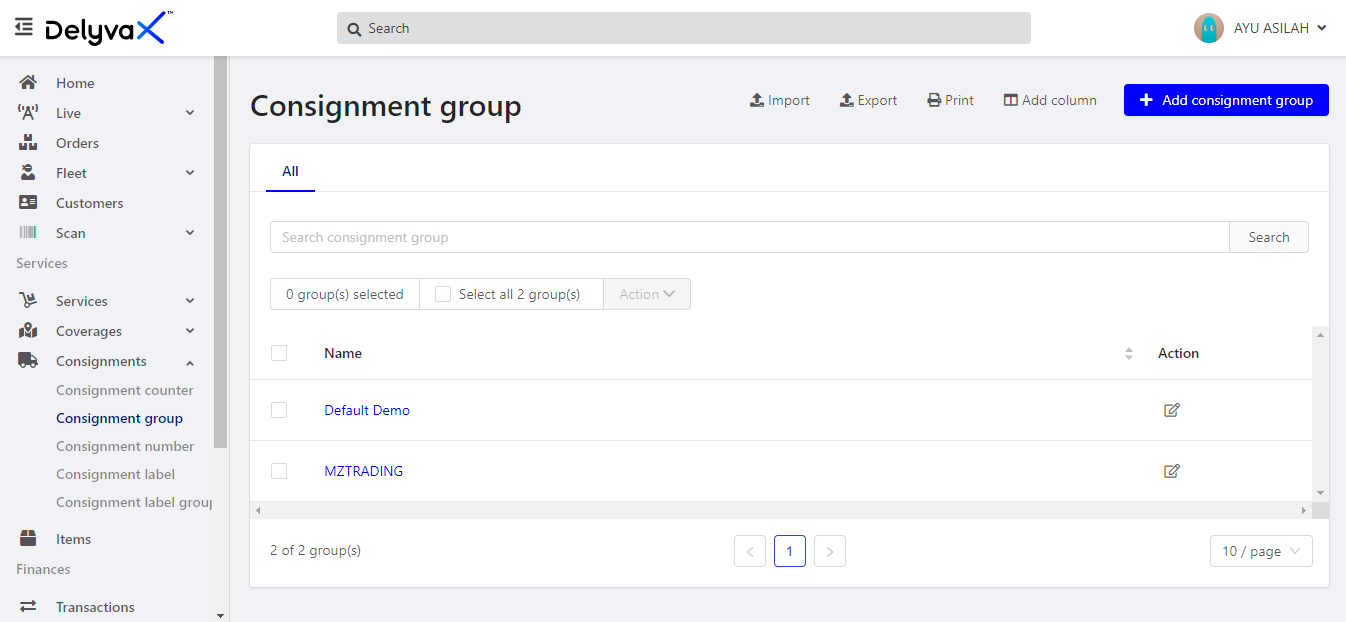This screenshot has height=622, width=1346.
Task: Click the 0 group(s) selected label
Action: 345,294
